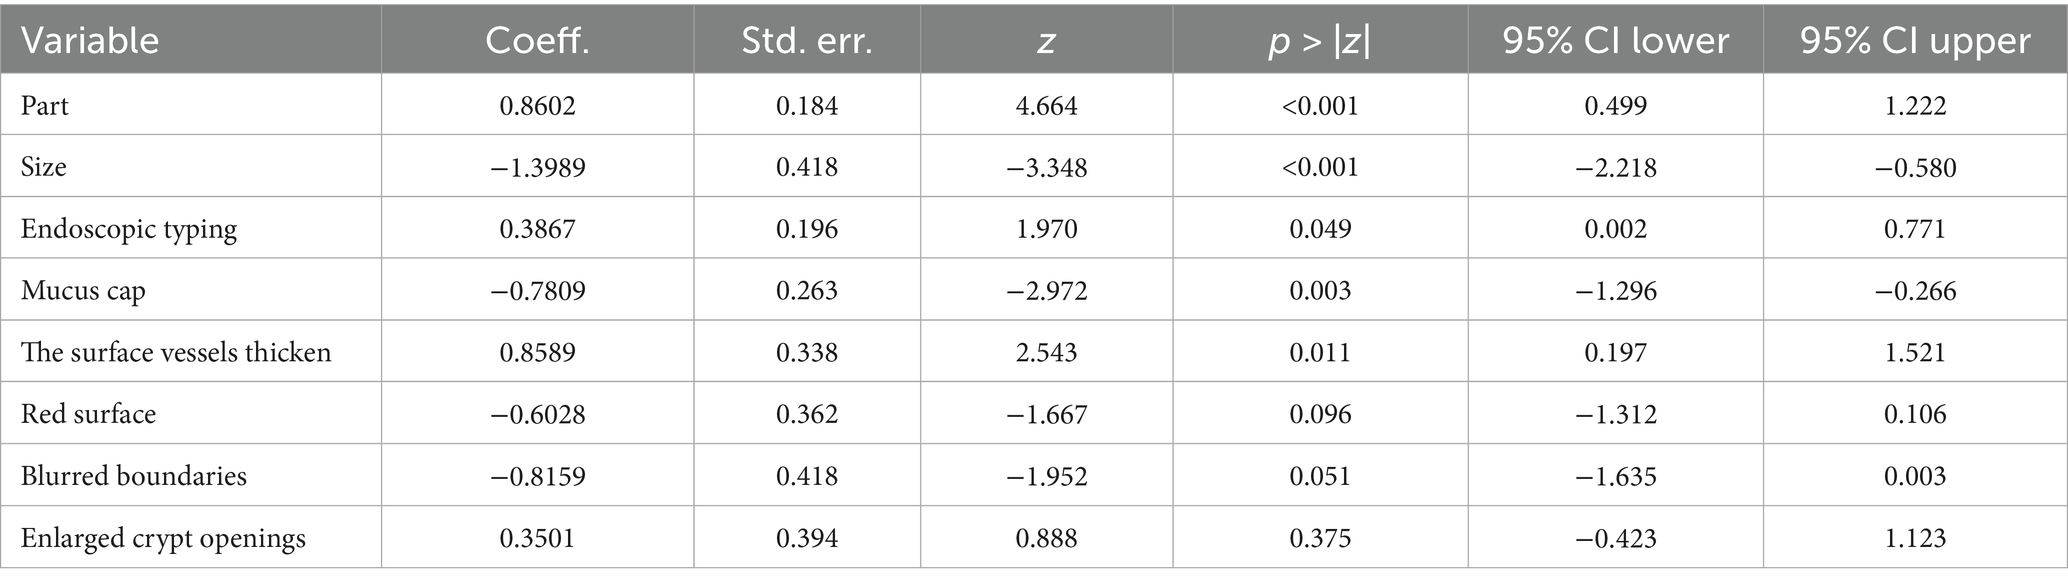Click the Mucus cap row label
The height and width of the screenshot is (586, 2068).
83,291
